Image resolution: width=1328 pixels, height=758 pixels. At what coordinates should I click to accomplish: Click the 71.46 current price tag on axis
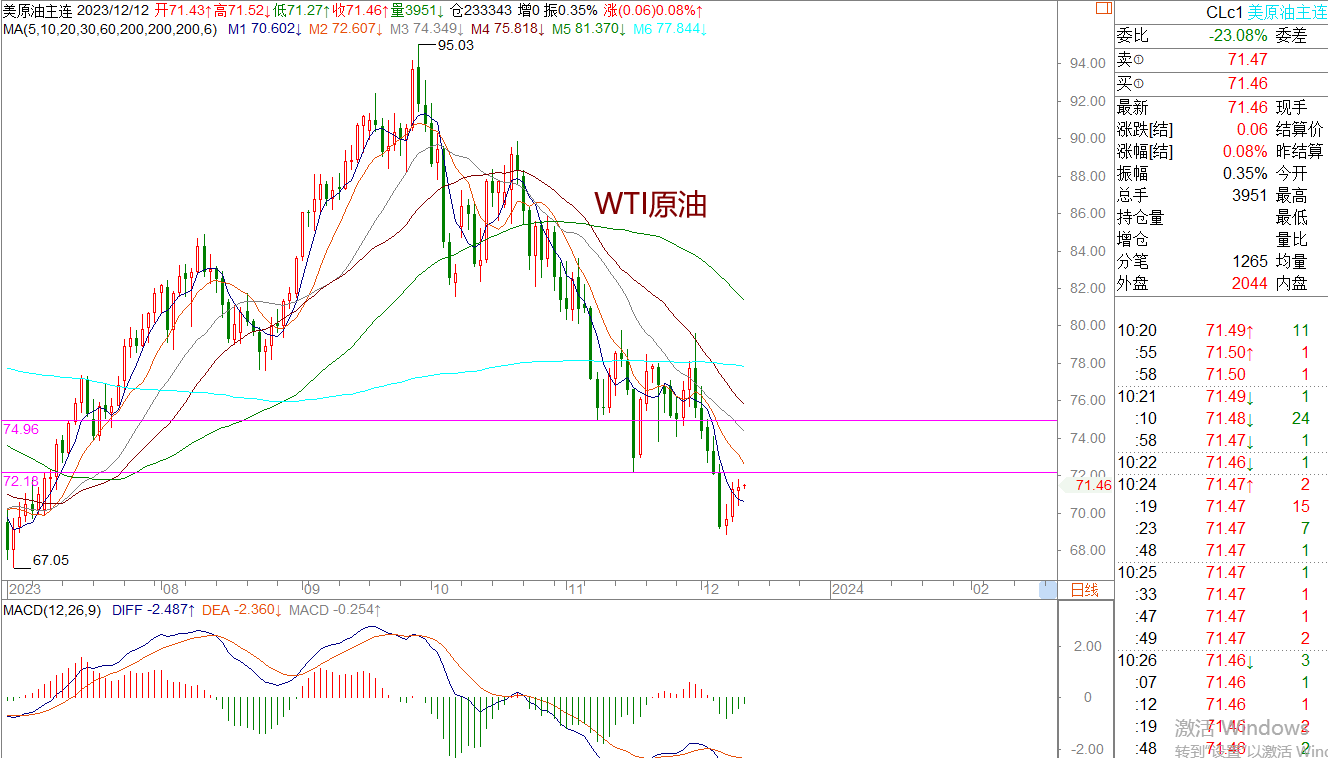pyautogui.click(x=1091, y=485)
